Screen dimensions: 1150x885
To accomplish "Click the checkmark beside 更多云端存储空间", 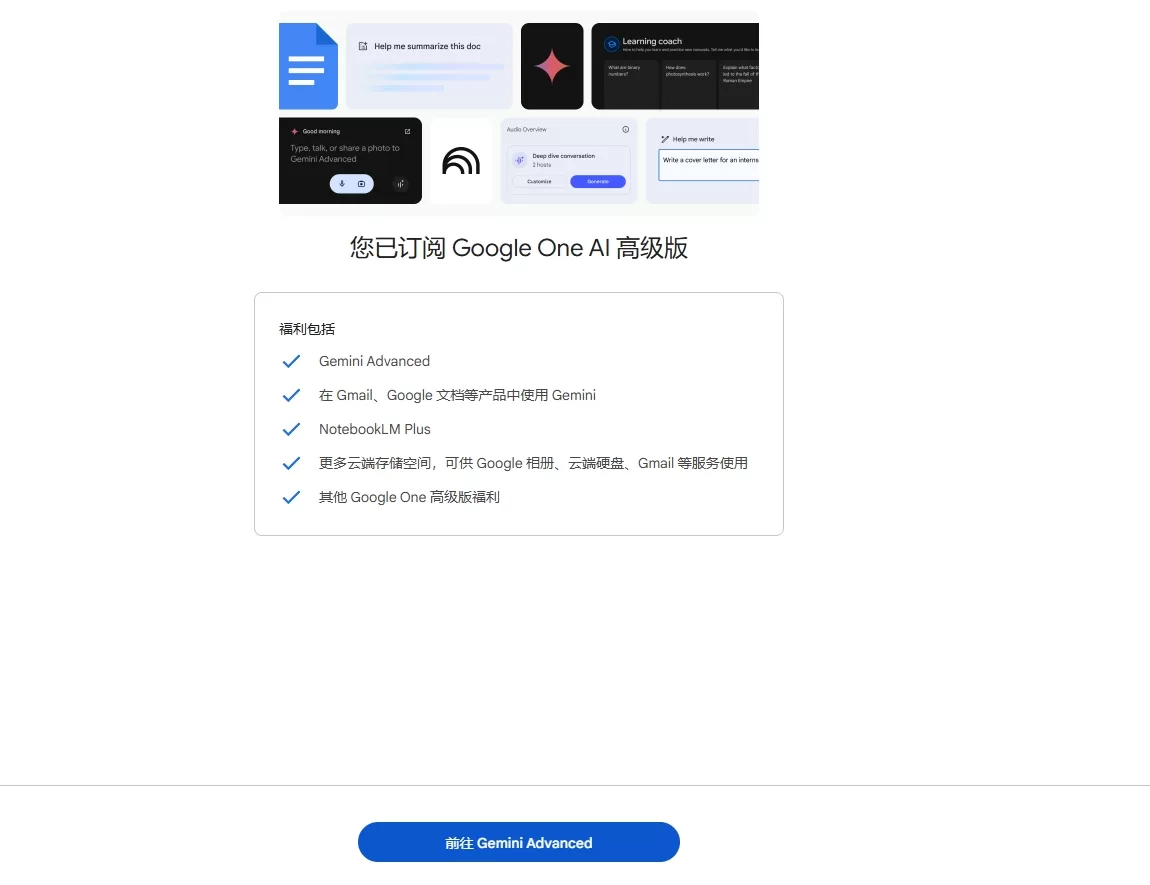I will [x=291, y=463].
